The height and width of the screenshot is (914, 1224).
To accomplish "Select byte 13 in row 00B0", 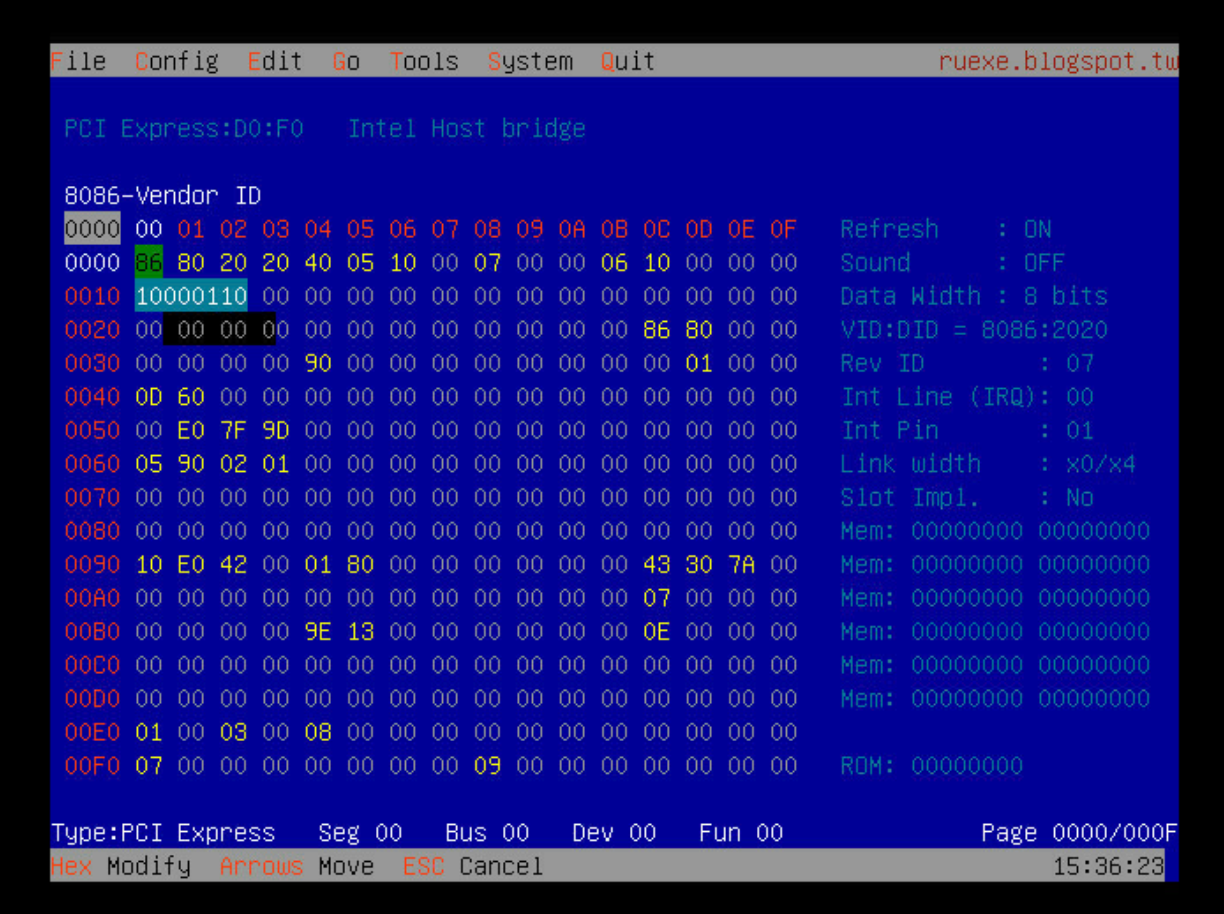I will [x=360, y=632].
